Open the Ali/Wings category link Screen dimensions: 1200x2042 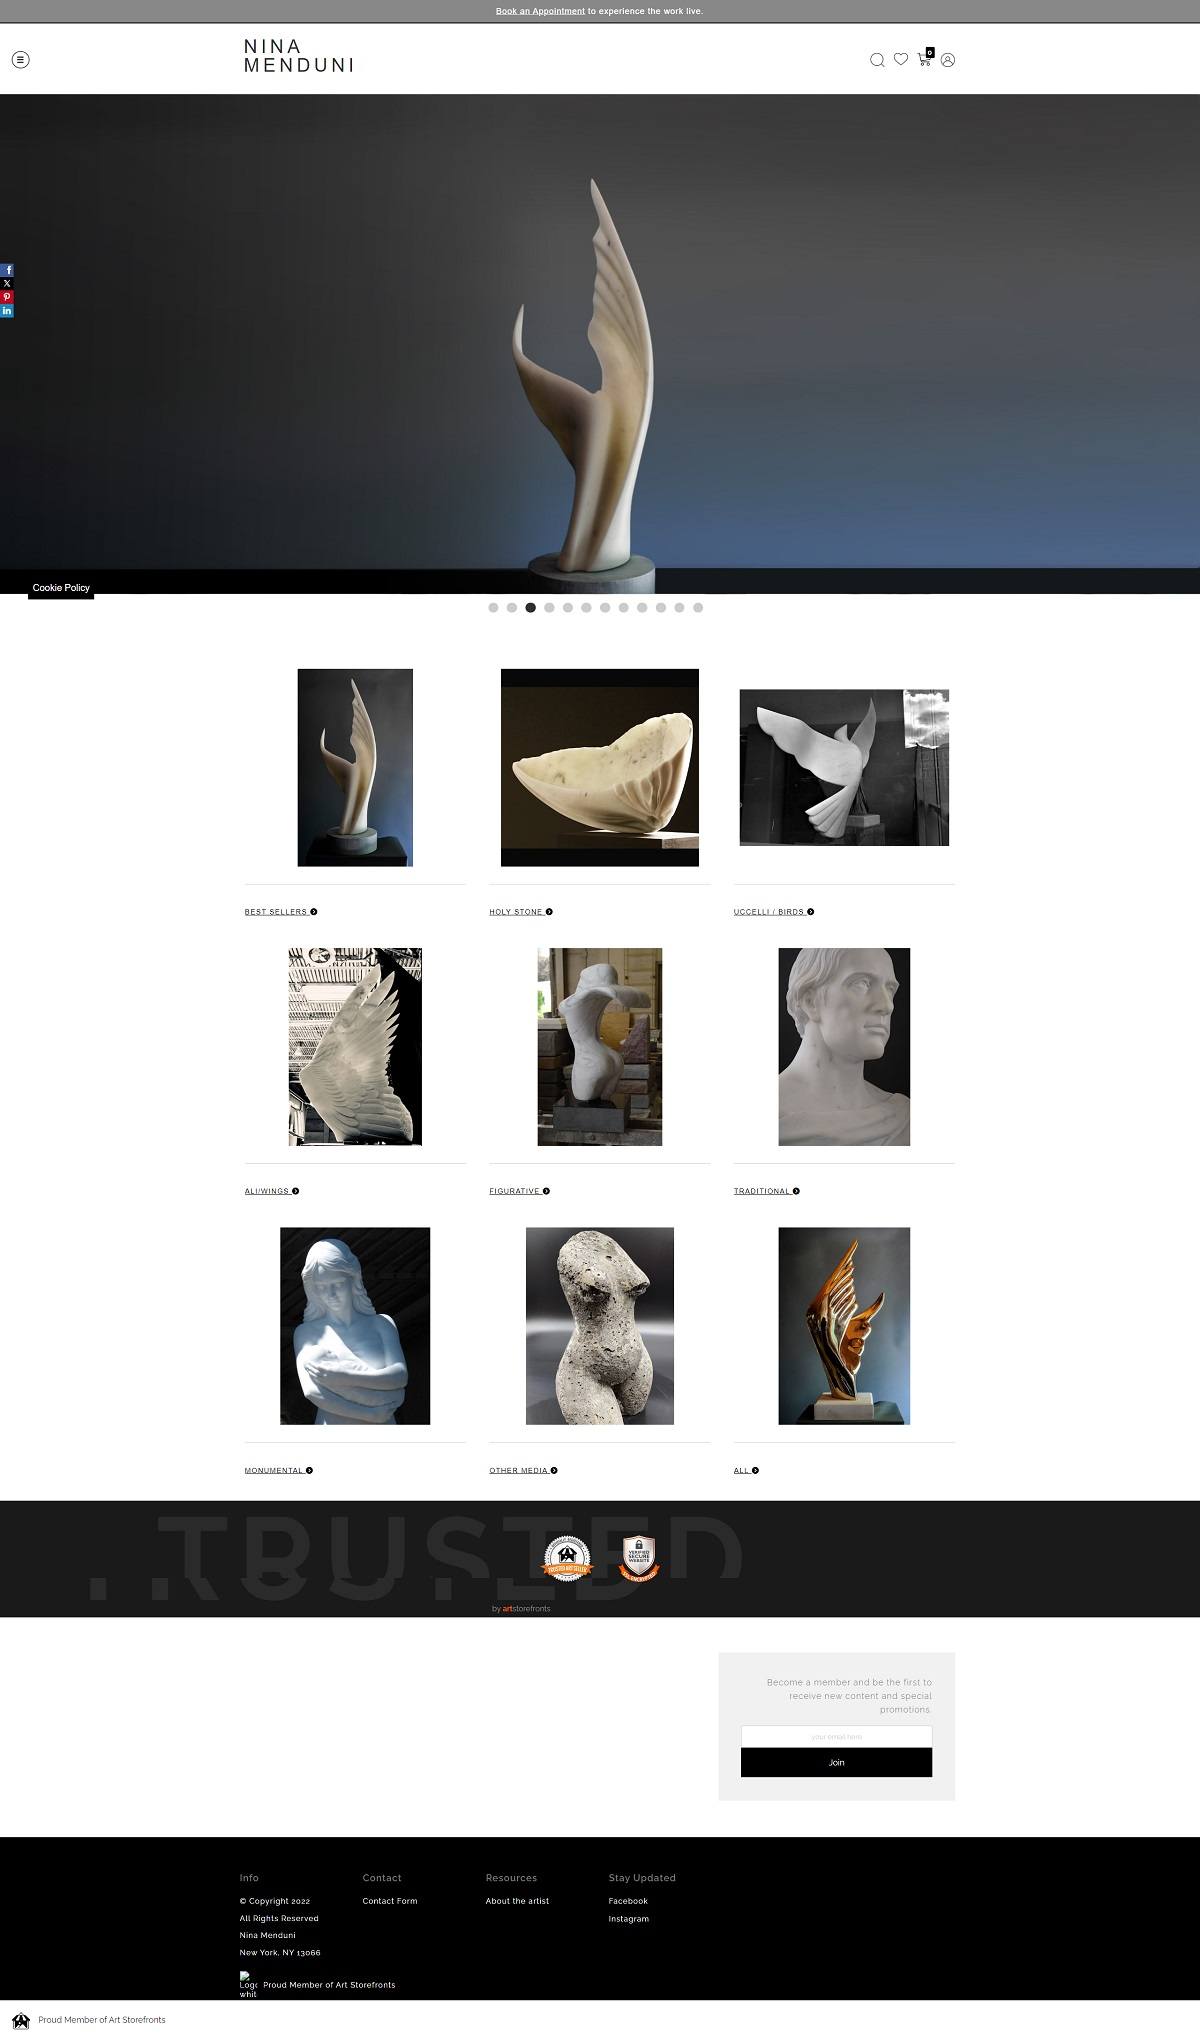[x=272, y=1191]
